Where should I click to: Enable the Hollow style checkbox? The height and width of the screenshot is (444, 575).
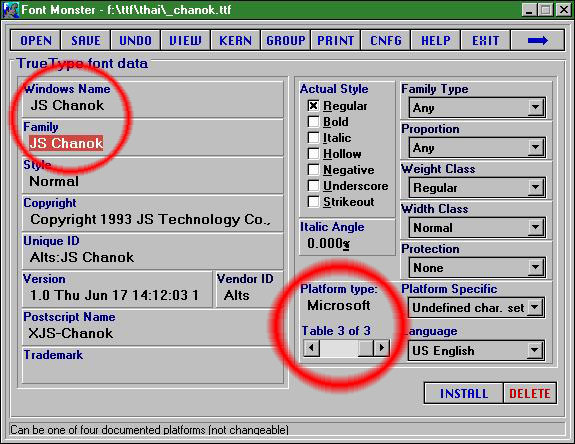(x=313, y=154)
